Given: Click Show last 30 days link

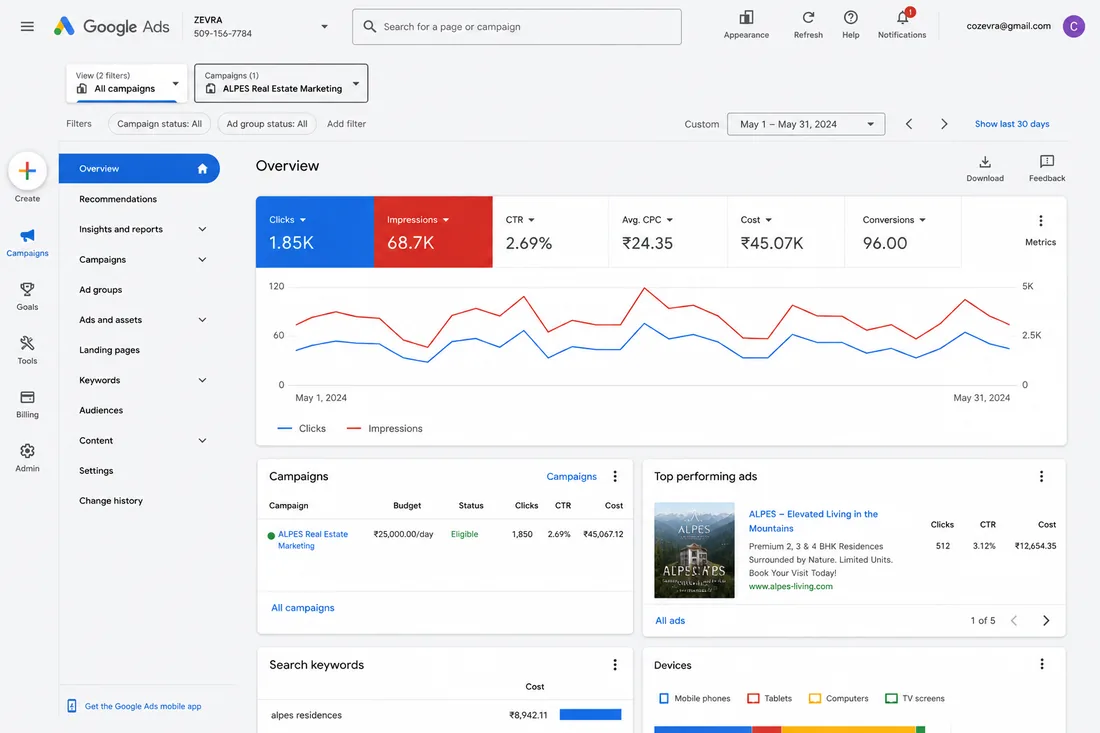Looking at the screenshot, I should [1012, 124].
